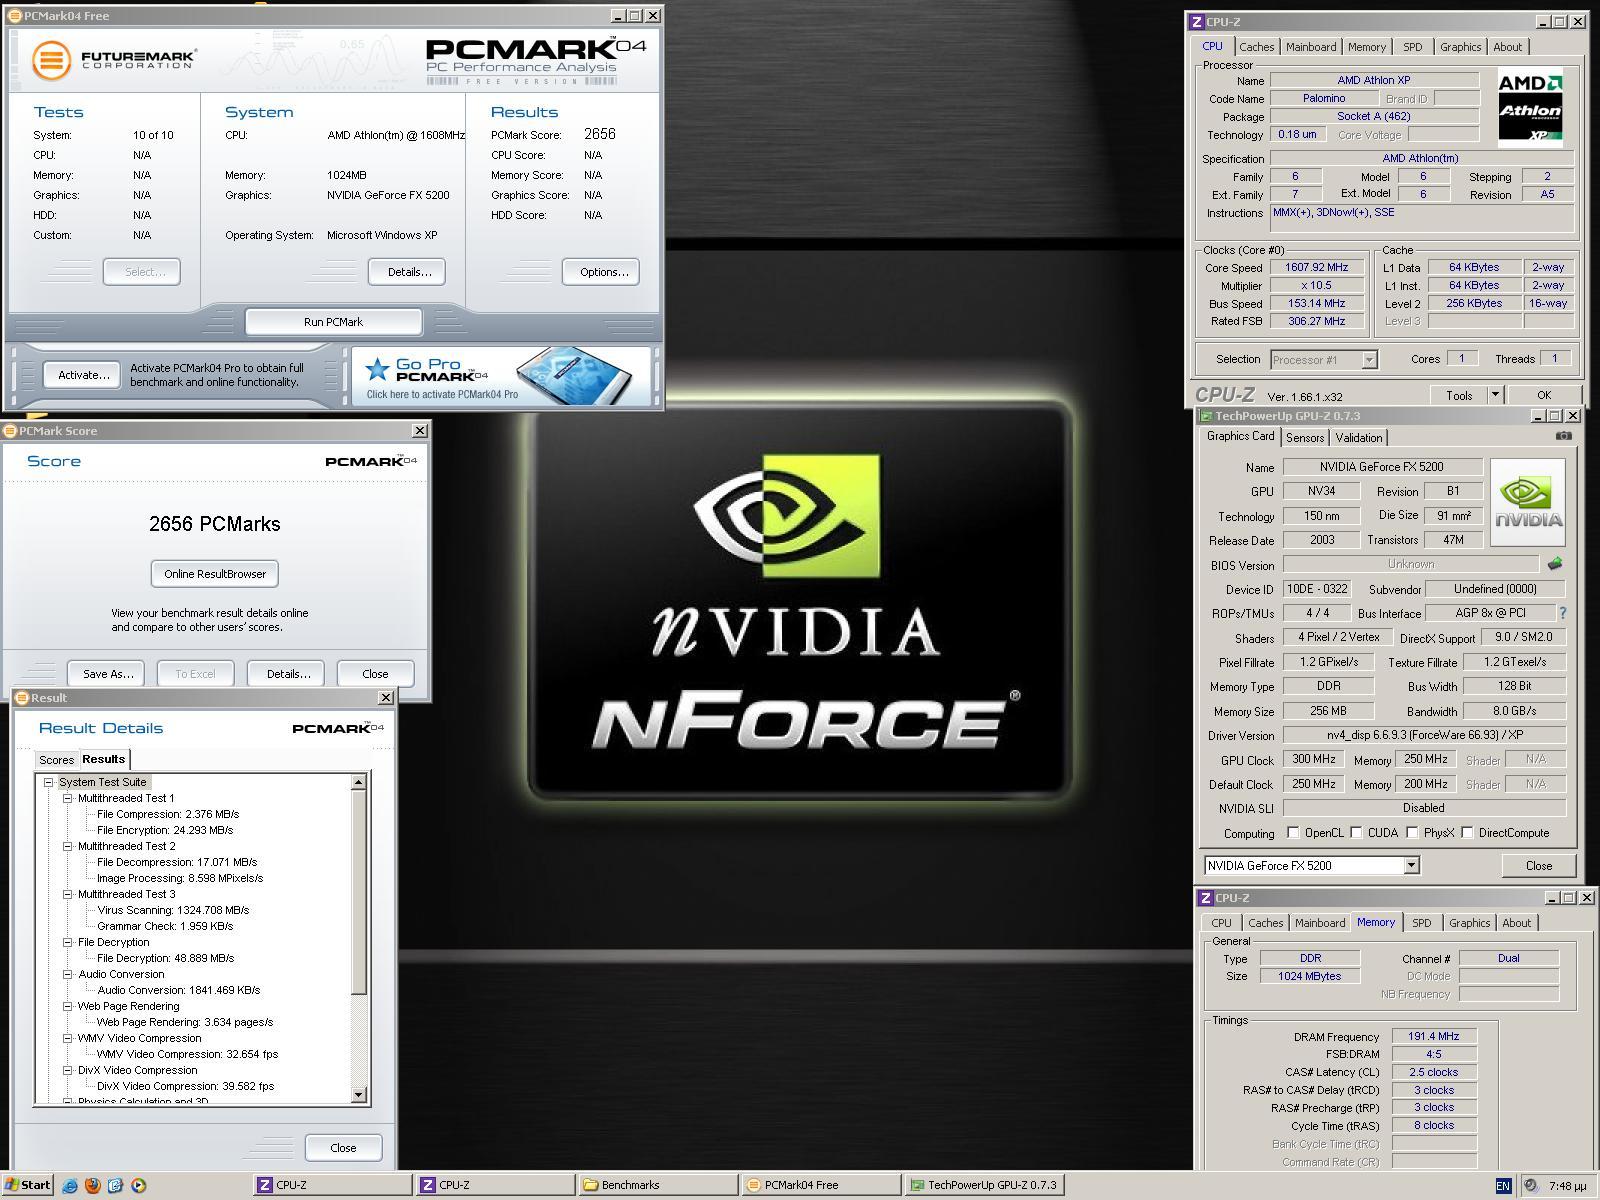Open the Processor #1 selection dropdown
The image size is (1600, 1200).
tap(1369, 360)
